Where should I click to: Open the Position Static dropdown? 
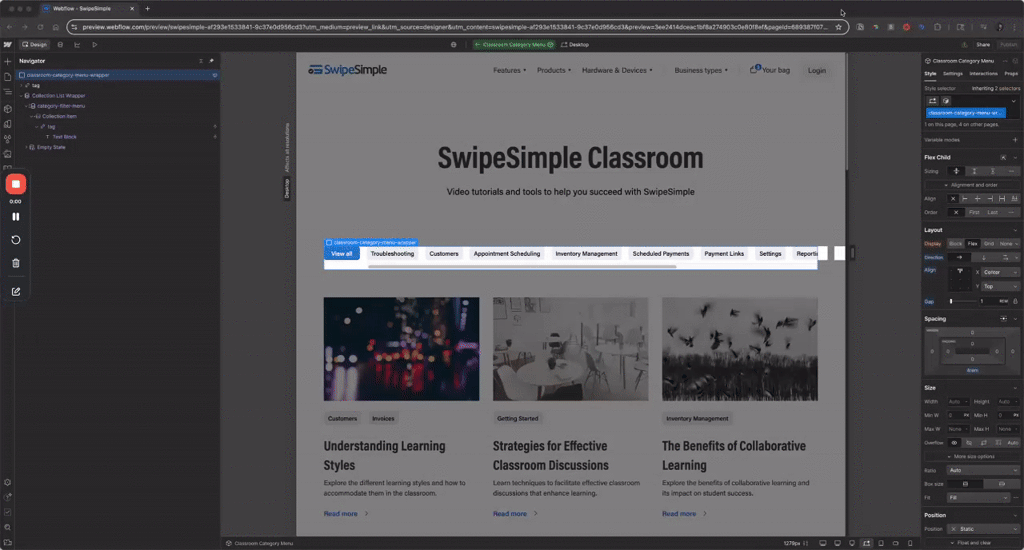point(984,529)
